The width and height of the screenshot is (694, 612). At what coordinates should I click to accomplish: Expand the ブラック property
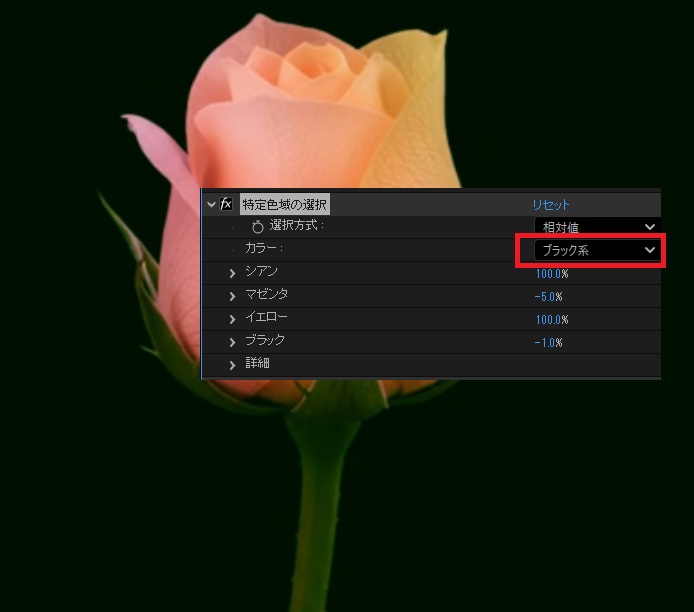tap(233, 342)
